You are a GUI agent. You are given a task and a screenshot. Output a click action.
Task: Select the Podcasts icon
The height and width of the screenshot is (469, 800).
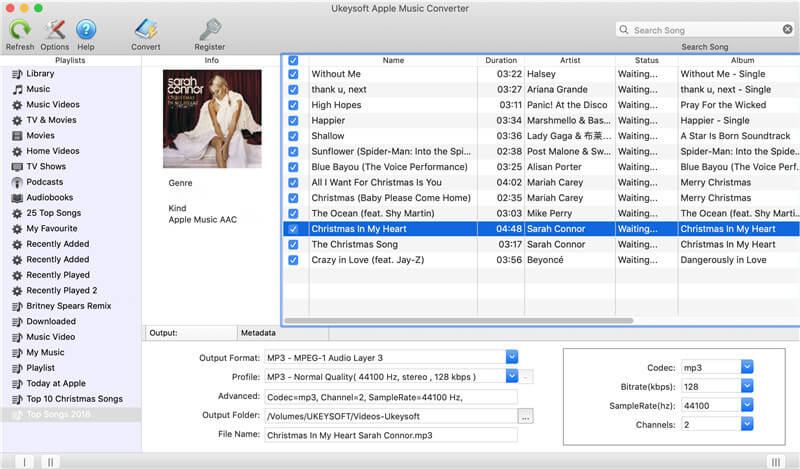tap(17, 182)
